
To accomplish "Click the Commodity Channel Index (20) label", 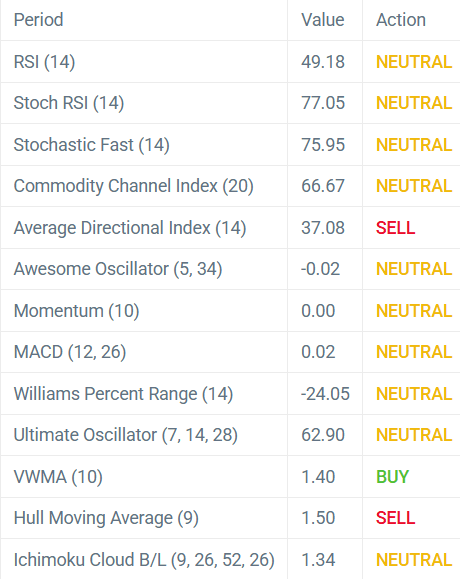I will click(134, 186).
